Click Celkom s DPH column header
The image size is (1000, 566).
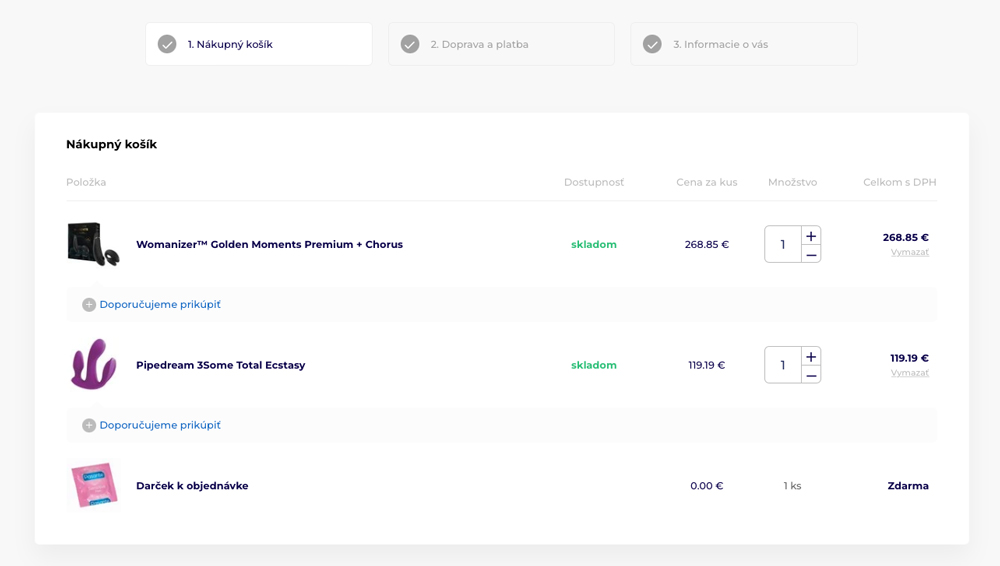[900, 182]
